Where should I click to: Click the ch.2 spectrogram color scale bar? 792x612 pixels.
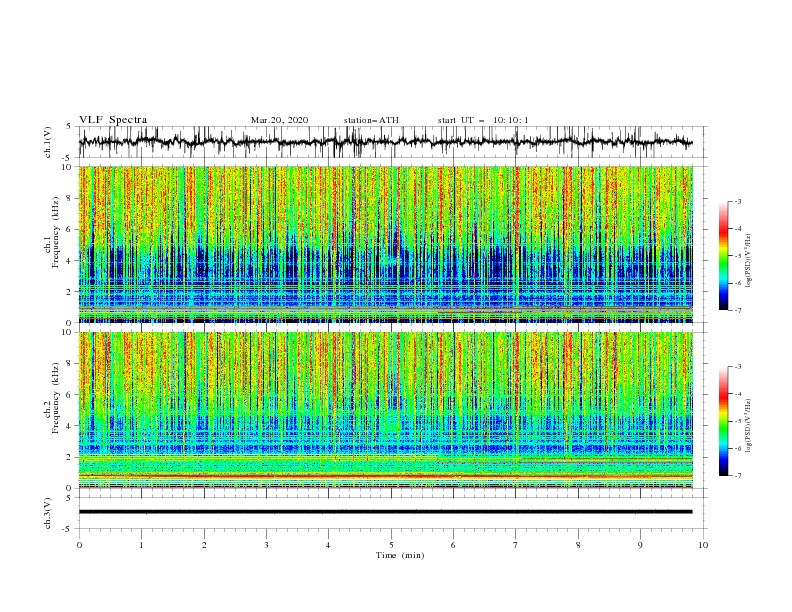723,421
